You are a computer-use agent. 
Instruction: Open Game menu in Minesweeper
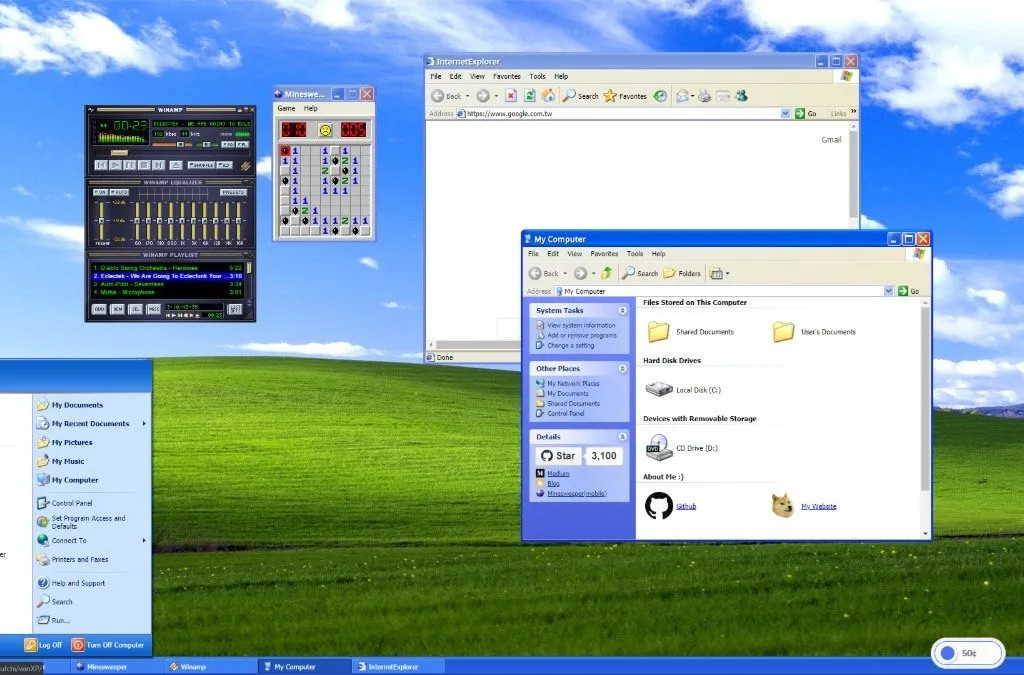point(286,108)
